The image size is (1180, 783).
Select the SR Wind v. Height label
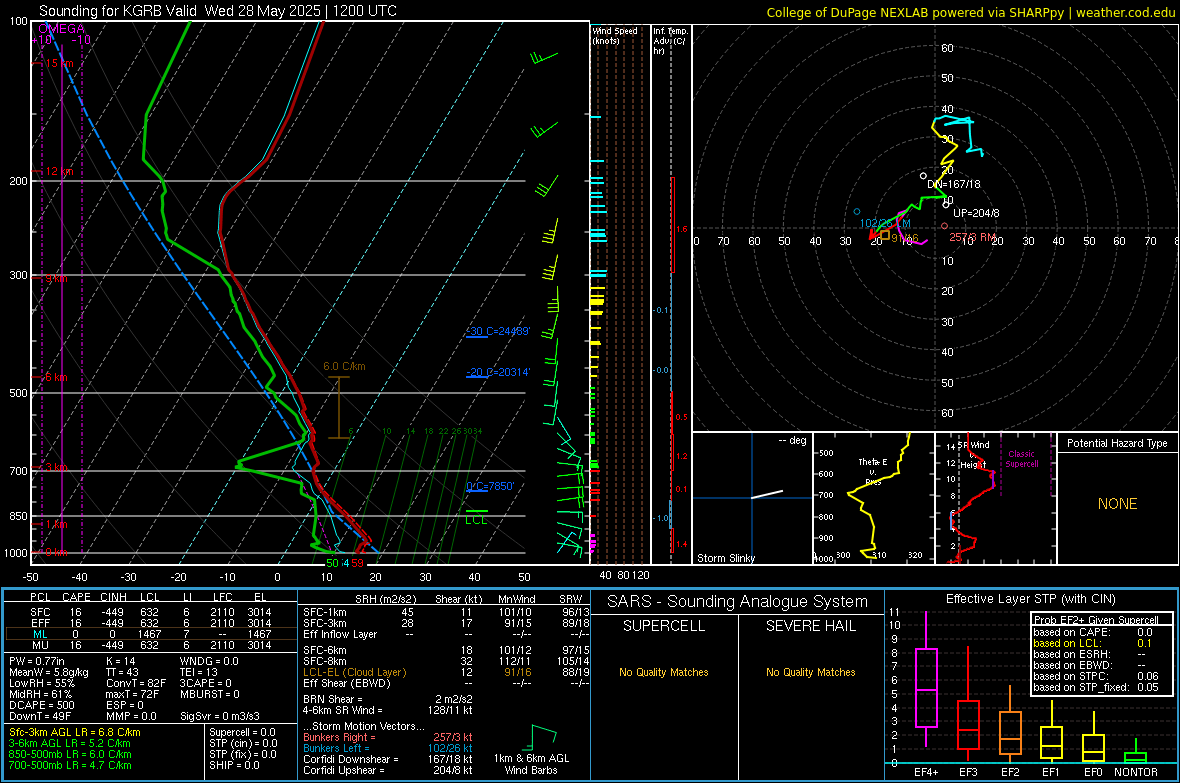click(x=974, y=455)
